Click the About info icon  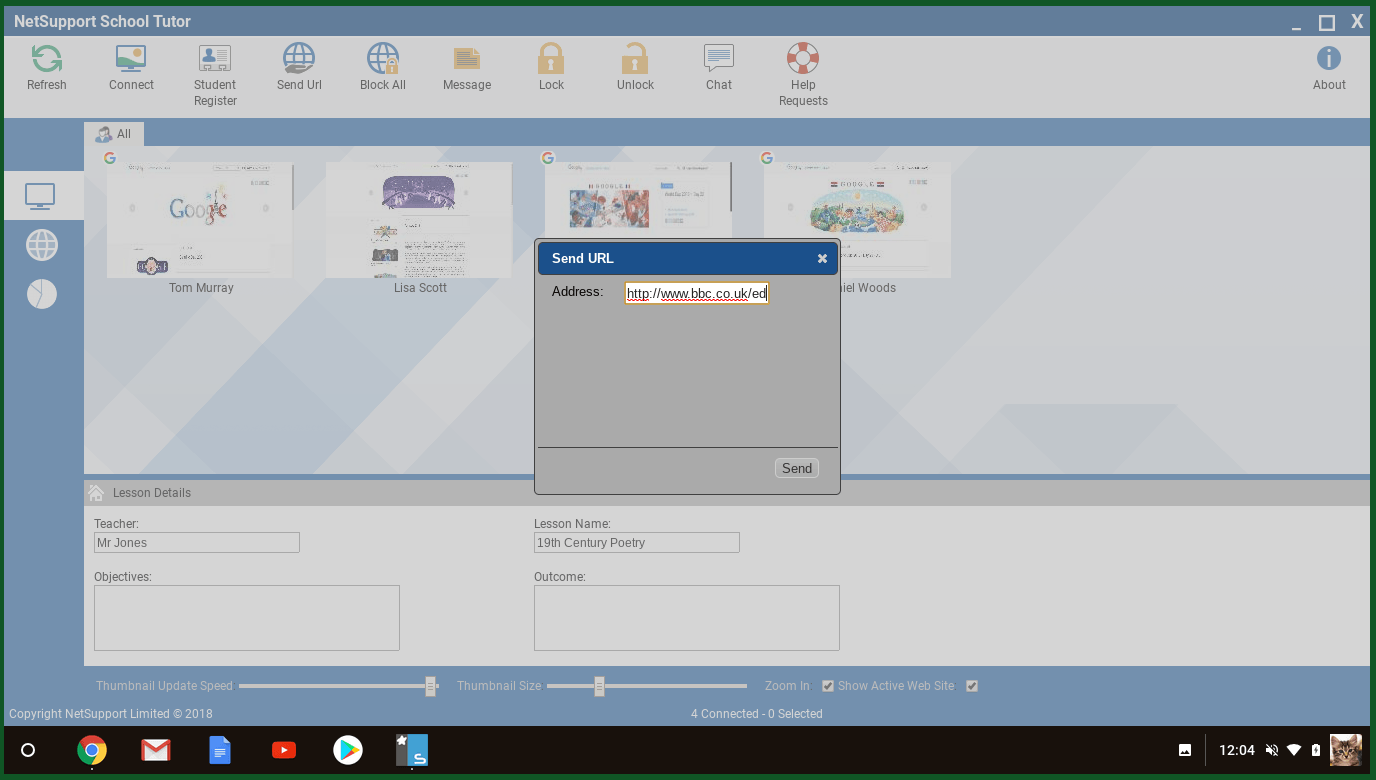[x=1329, y=60]
